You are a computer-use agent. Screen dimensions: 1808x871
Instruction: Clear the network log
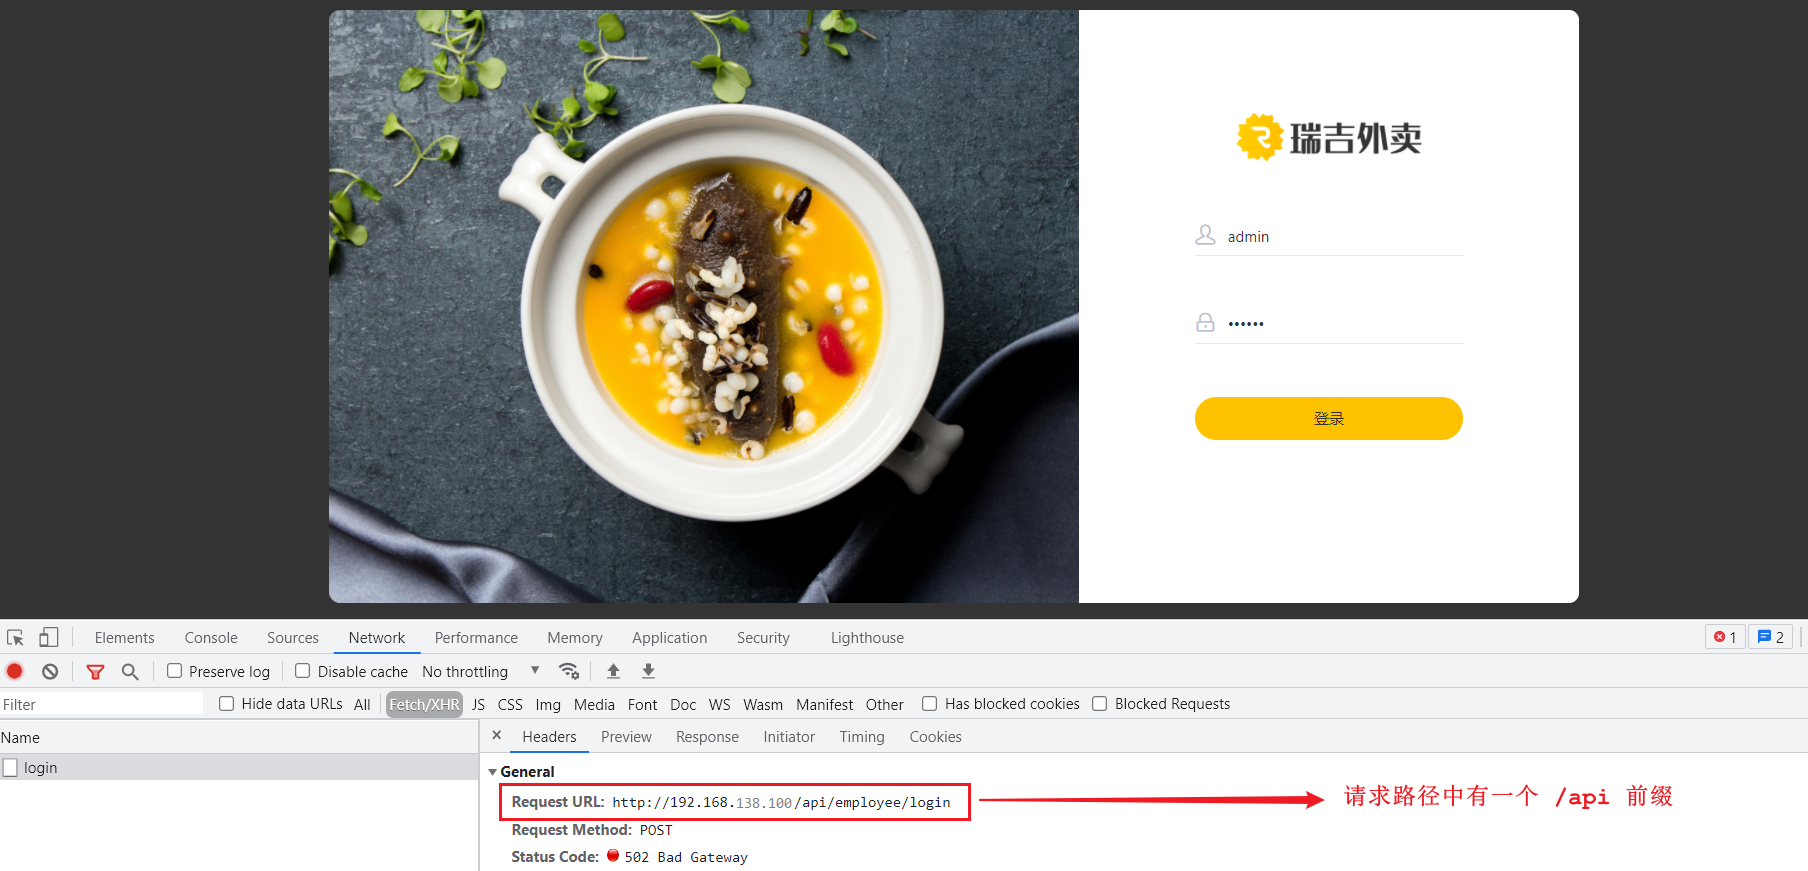pos(50,671)
